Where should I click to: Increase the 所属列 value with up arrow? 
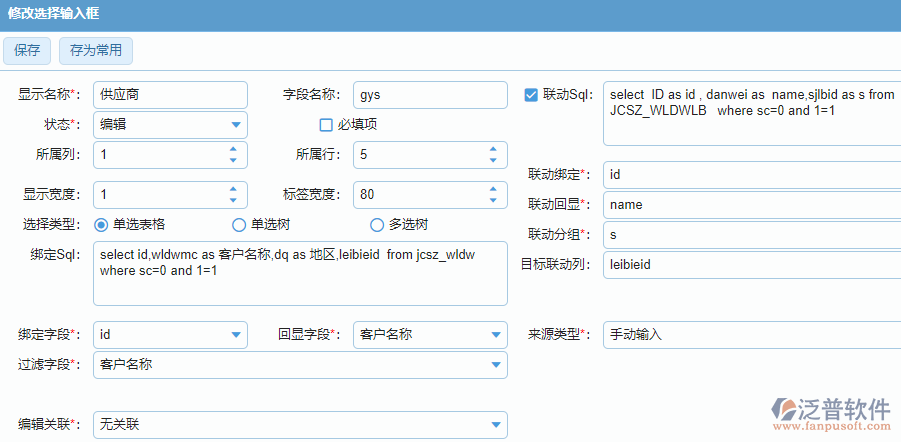tap(233, 150)
